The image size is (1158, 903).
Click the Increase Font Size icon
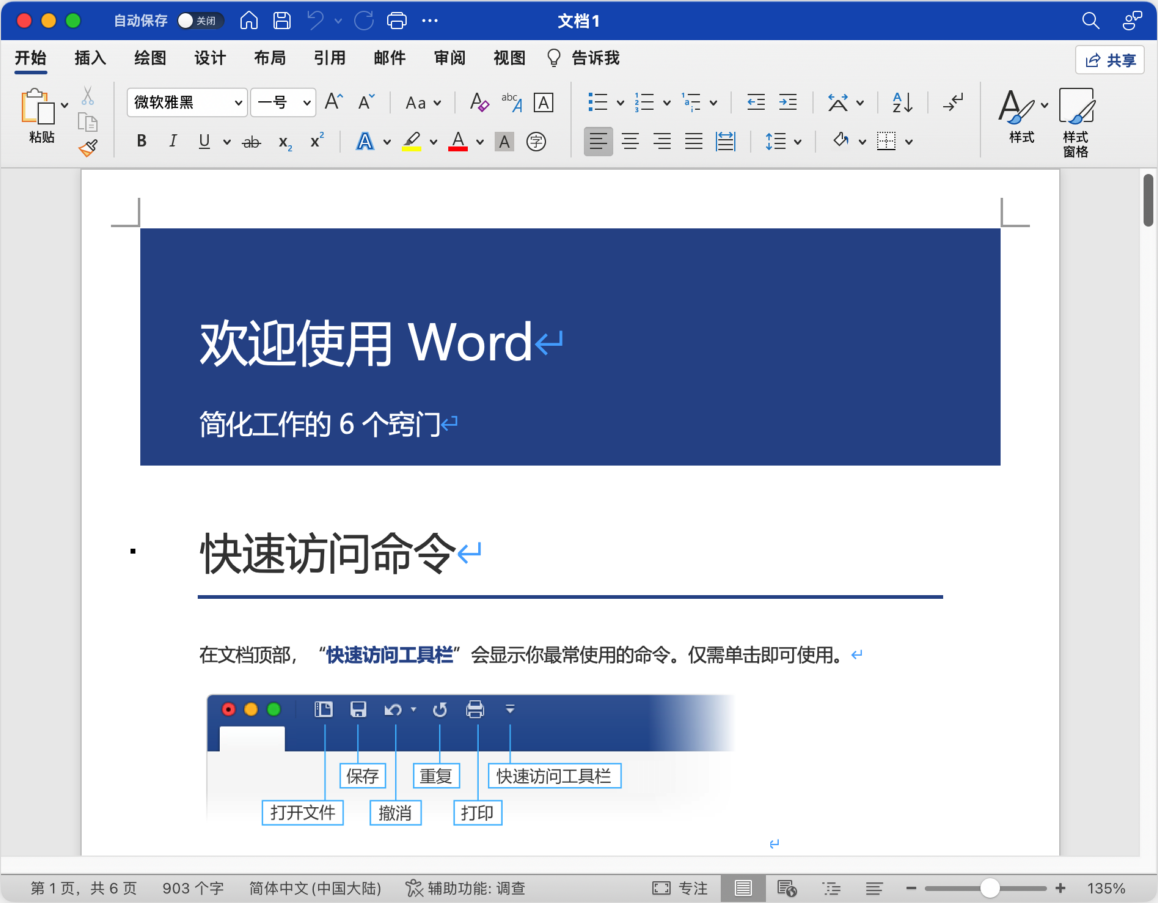pyautogui.click(x=332, y=101)
